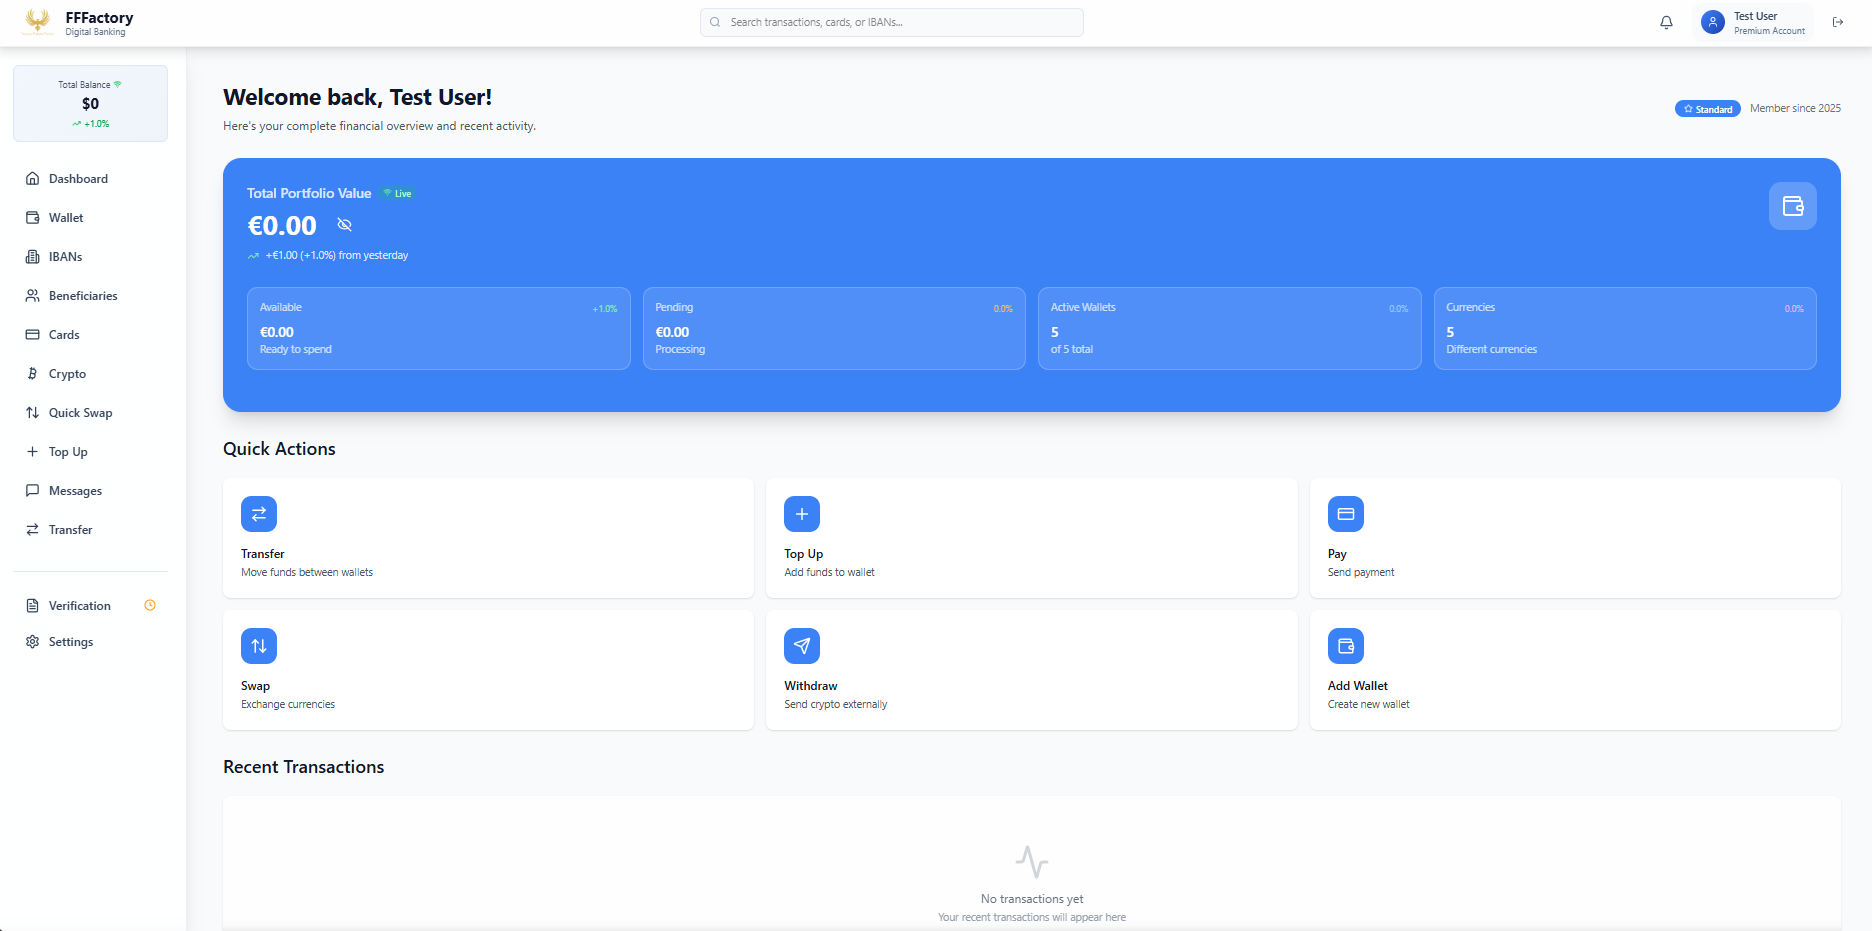This screenshot has height=931, width=1872.
Task: Click the logout icon in header
Action: [x=1838, y=22]
